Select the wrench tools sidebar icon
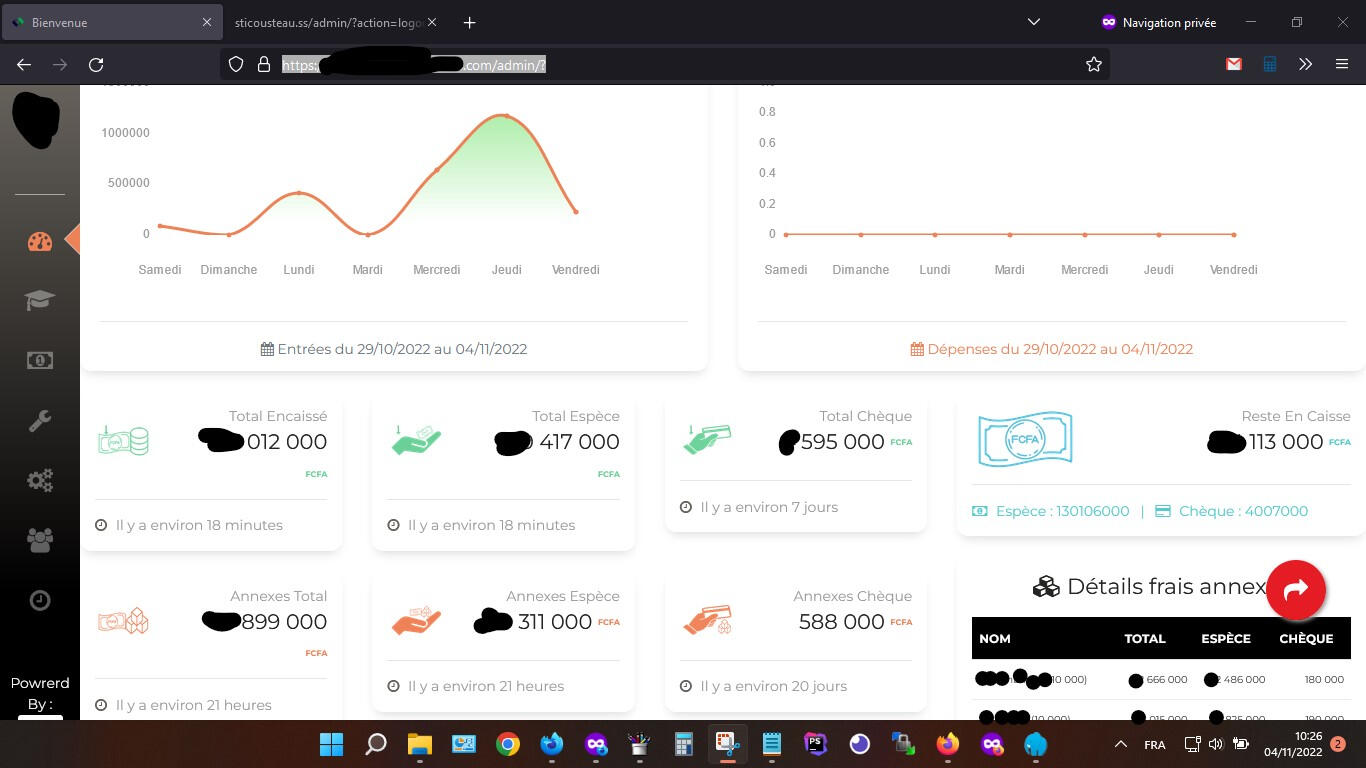This screenshot has height=768, width=1366. (40, 421)
